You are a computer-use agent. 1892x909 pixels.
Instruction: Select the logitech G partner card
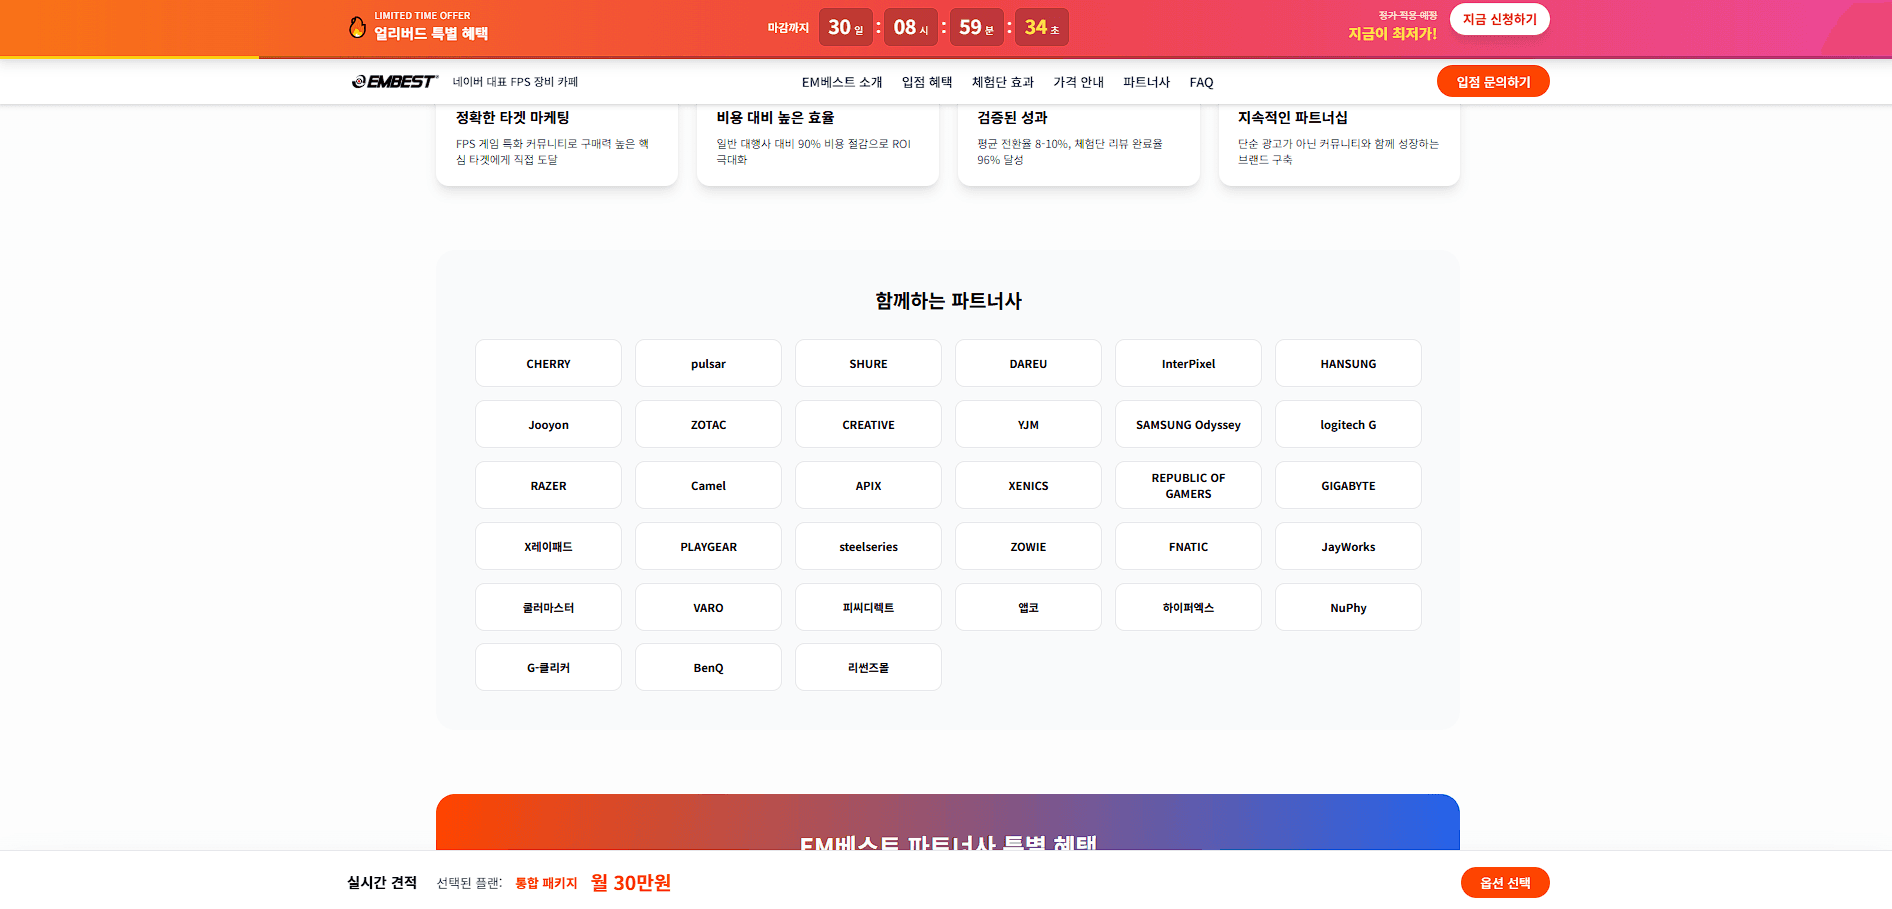click(1348, 424)
